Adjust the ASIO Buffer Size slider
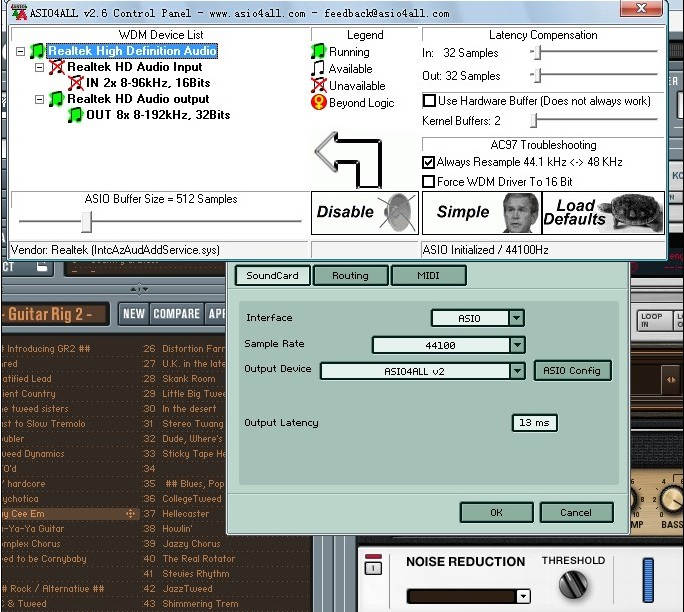The image size is (684, 612). pos(86,222)
